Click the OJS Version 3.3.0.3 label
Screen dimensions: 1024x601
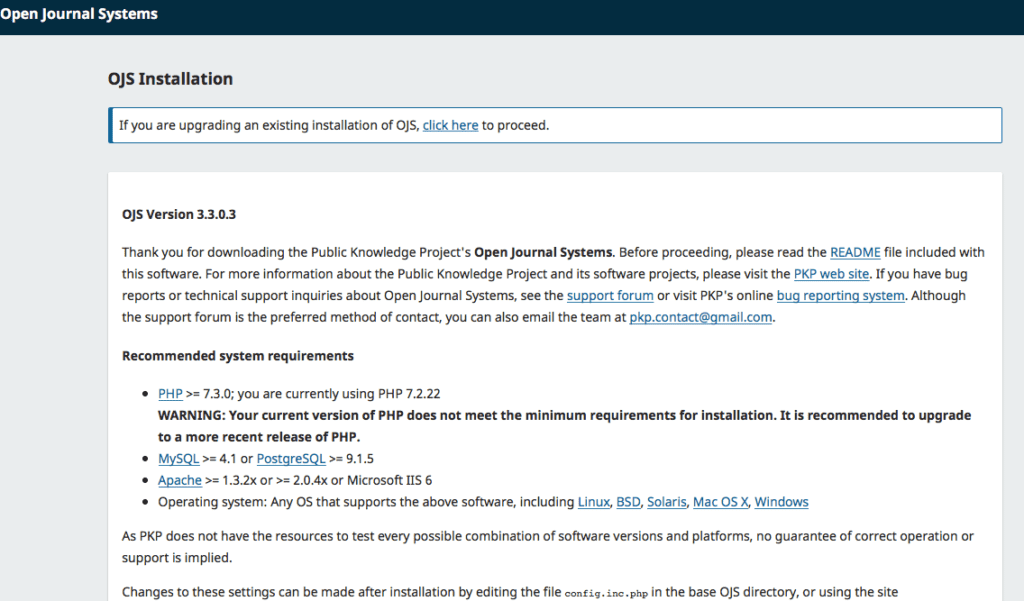click(x=179, y=213)
